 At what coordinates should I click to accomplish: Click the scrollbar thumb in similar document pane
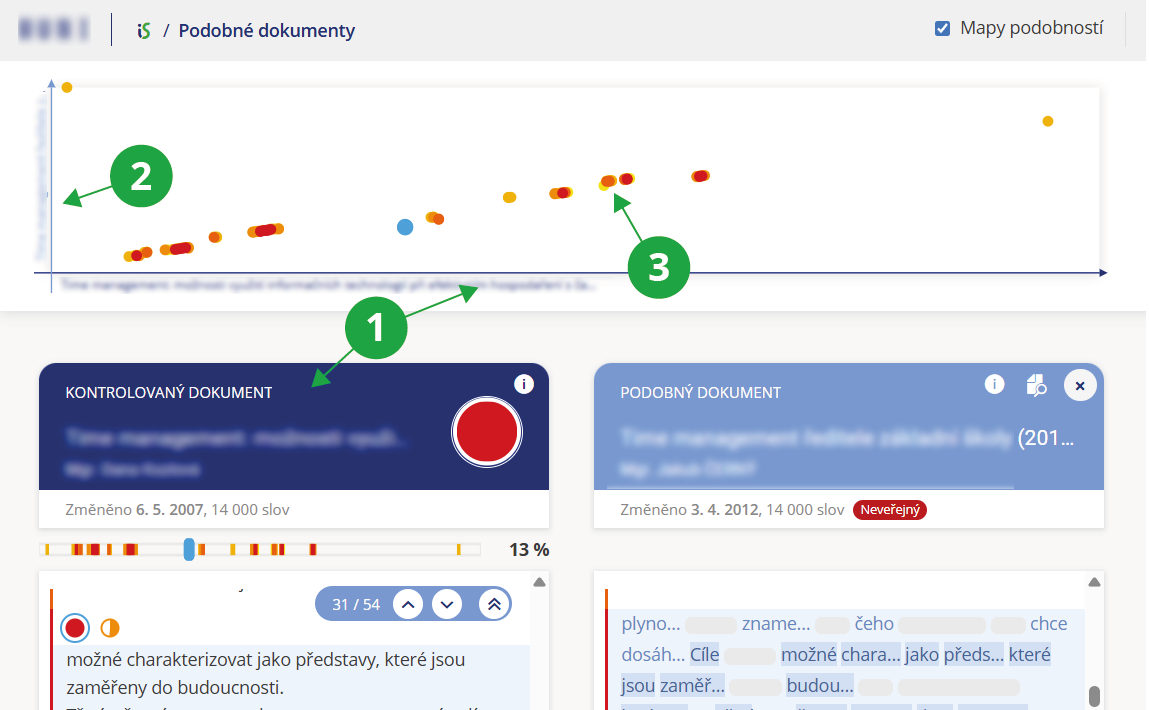pos(1094,695)
